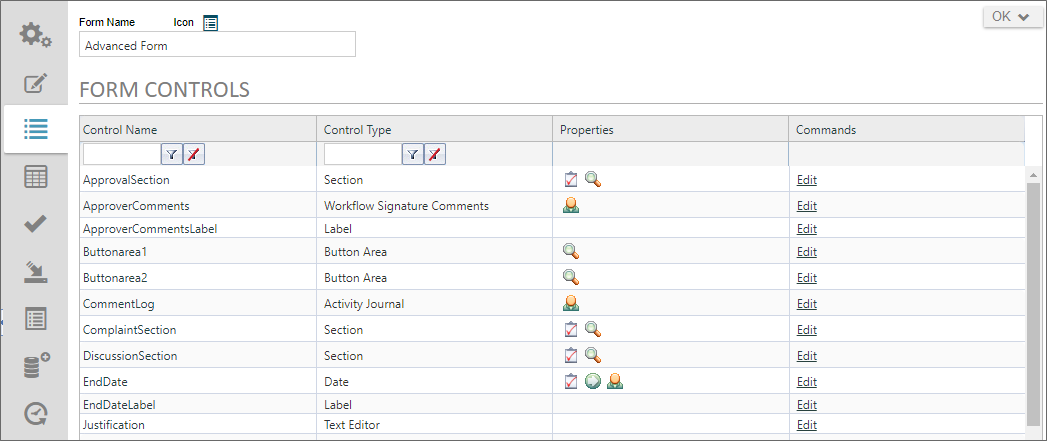Apply filter on Control Name column
1047x441 pixels.
click(x=172, y=154)
